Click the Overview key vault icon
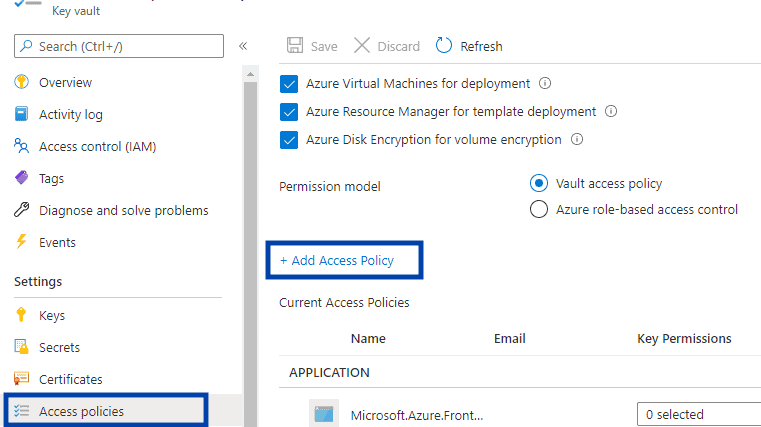761x427 pixels. click(21, 82)
